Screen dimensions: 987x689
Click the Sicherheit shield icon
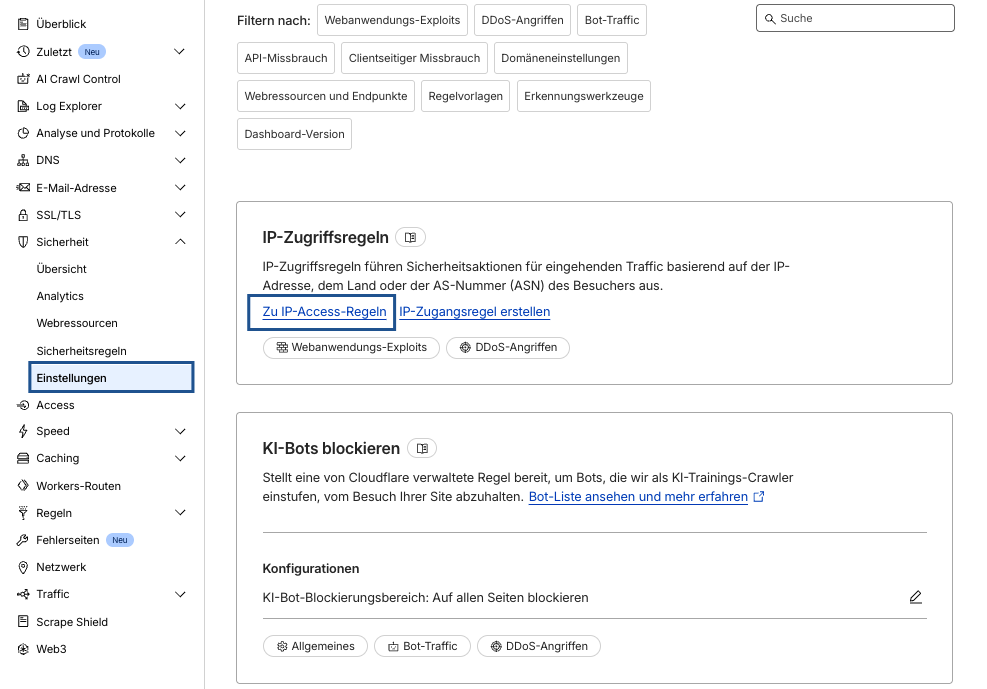[23, 242]
